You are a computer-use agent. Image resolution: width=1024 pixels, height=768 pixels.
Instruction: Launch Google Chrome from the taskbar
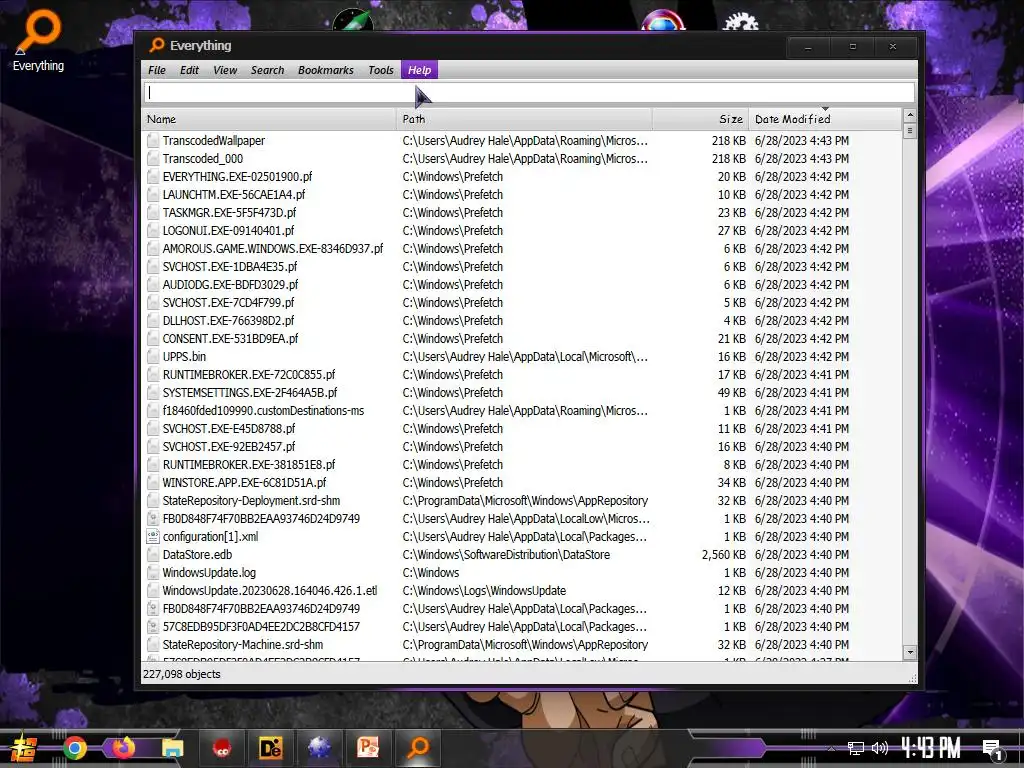[x=75, y=748]
